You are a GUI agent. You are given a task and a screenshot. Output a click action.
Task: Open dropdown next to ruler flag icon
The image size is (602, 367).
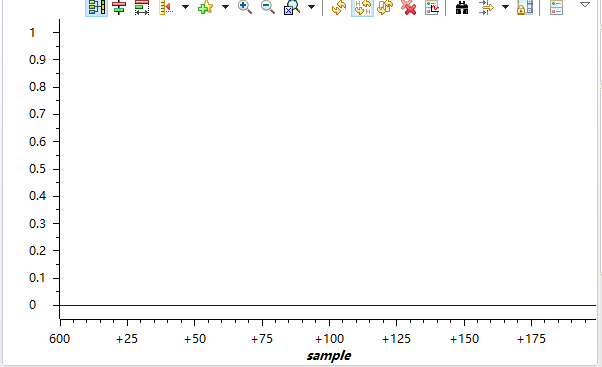[x=185, y=7]
